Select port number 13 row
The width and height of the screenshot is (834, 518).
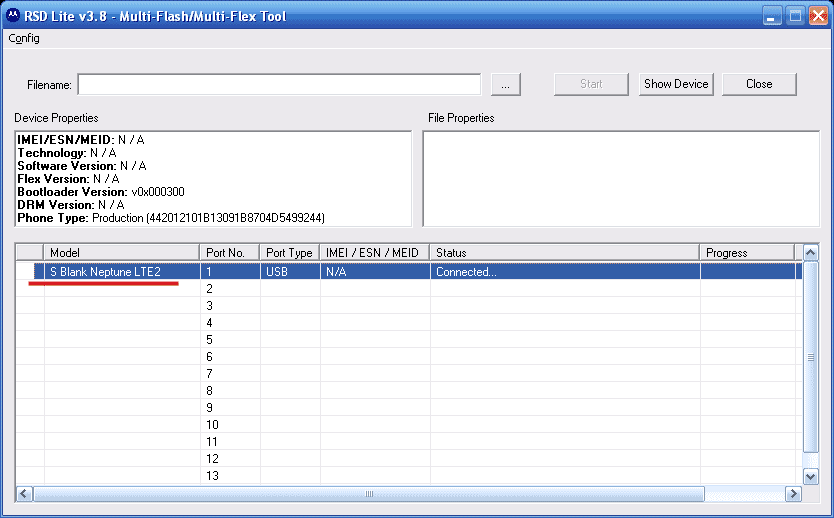coord(408,476)
